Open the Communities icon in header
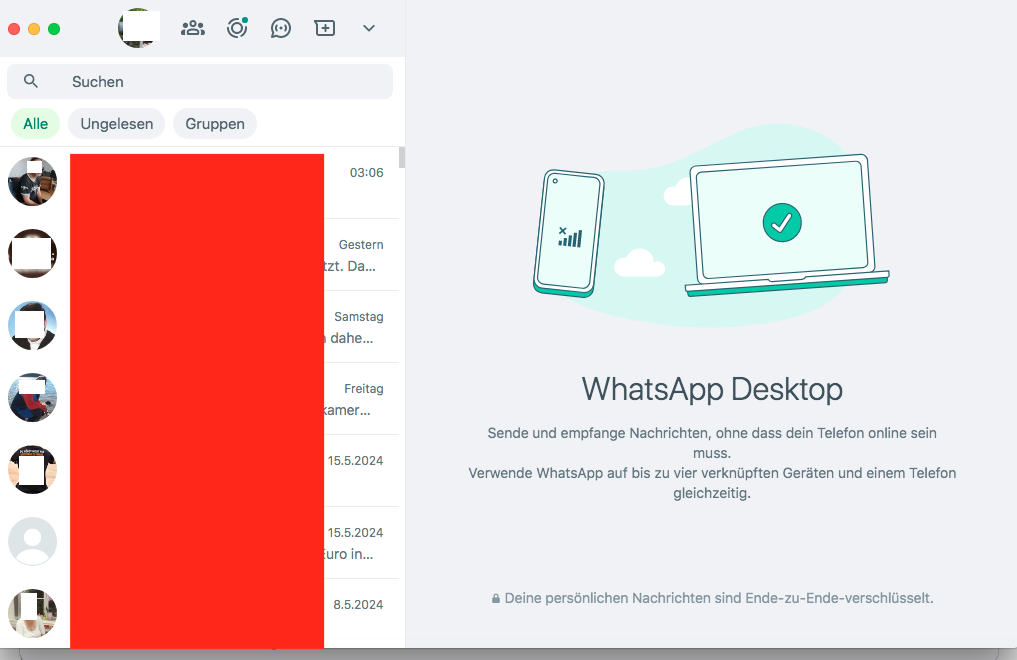 tap(192, 28)
